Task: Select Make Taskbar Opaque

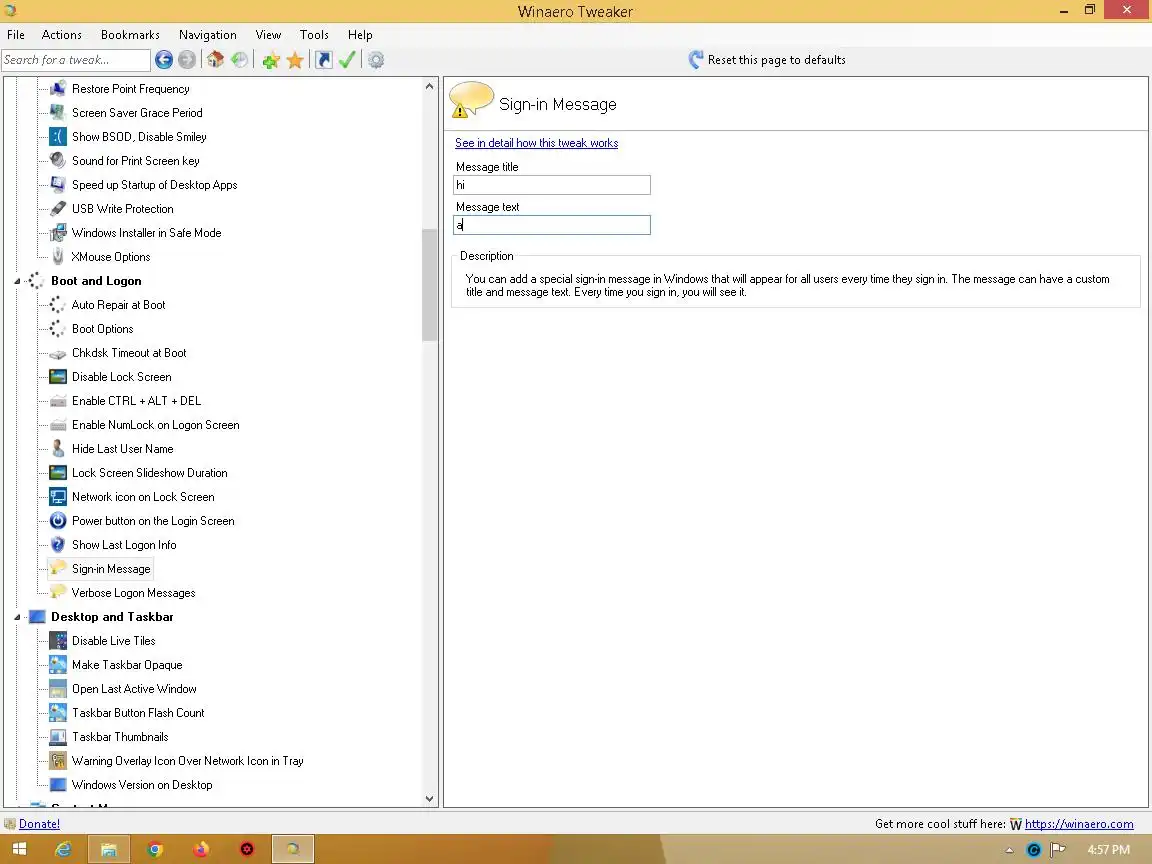Action: 126,665
